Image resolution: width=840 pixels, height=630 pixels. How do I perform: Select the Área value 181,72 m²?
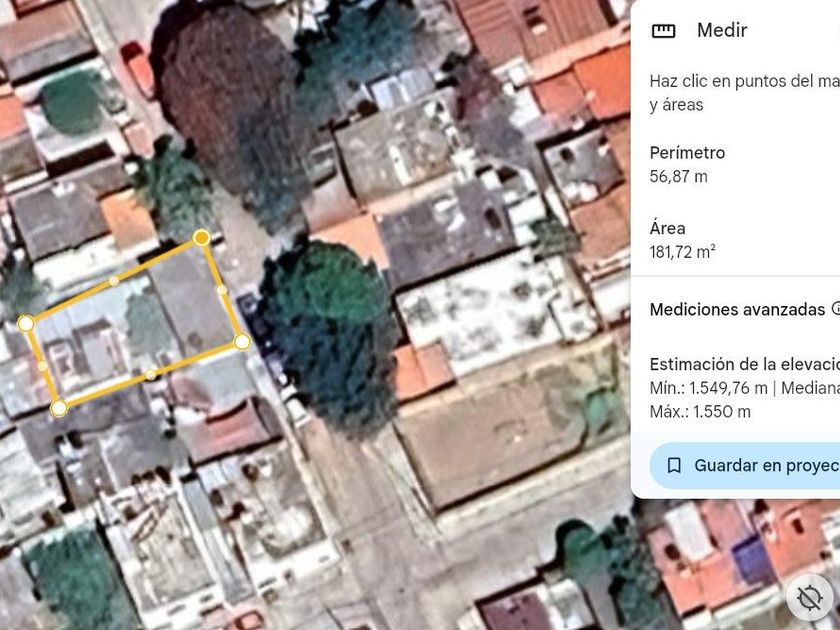pos(682,252)
